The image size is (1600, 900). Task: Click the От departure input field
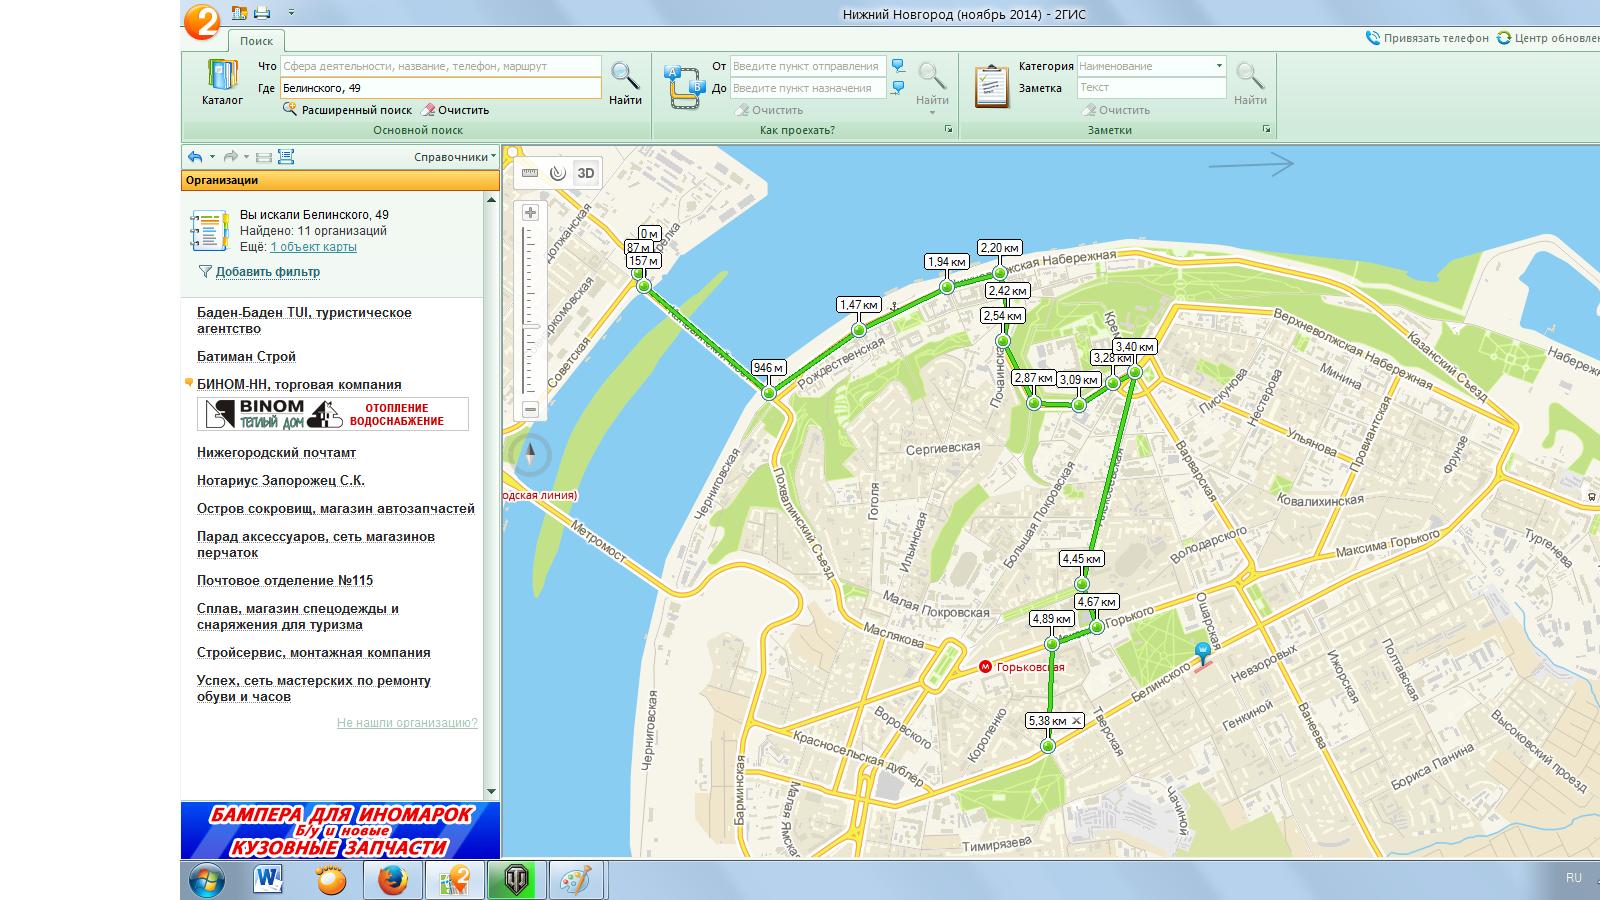pyautogui.click(x=808, y=66)
